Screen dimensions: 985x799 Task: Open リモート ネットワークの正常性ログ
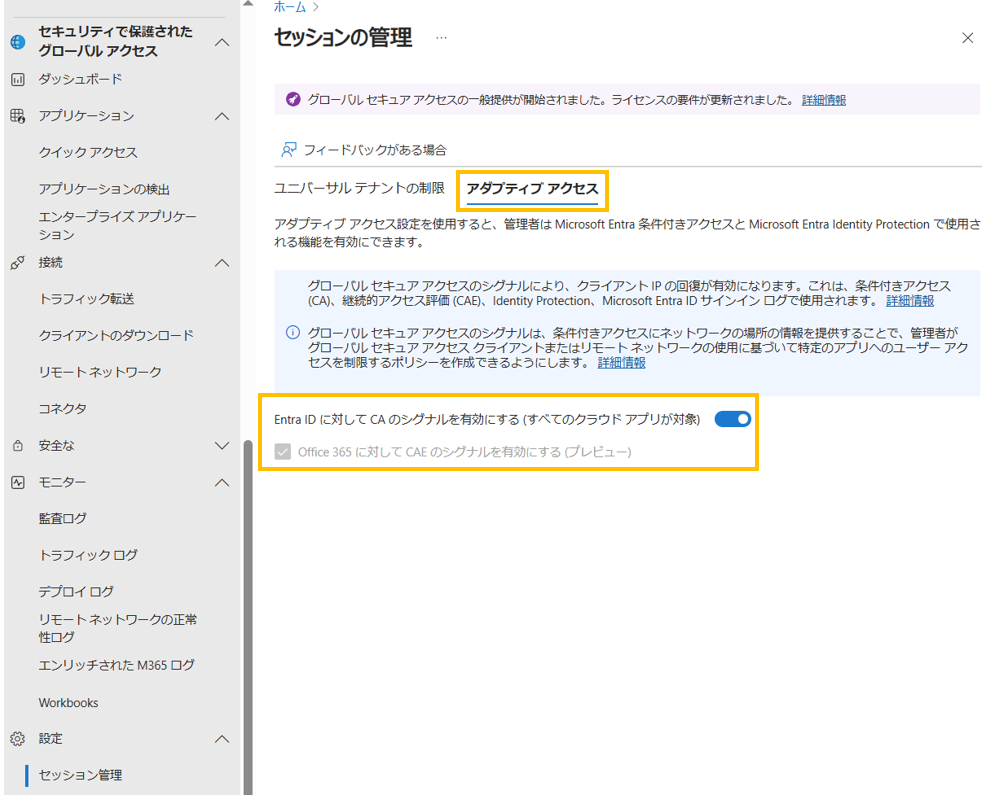coord(117,628)
